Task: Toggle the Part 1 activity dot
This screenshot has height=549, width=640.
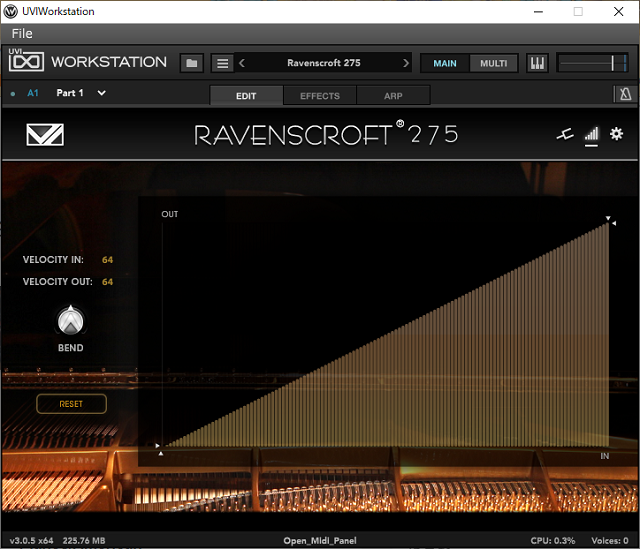Action: coord(13,94)
